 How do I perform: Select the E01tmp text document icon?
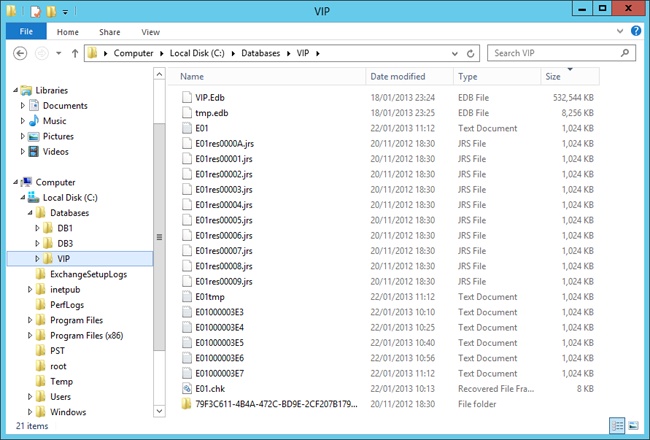tap(187, 297)
